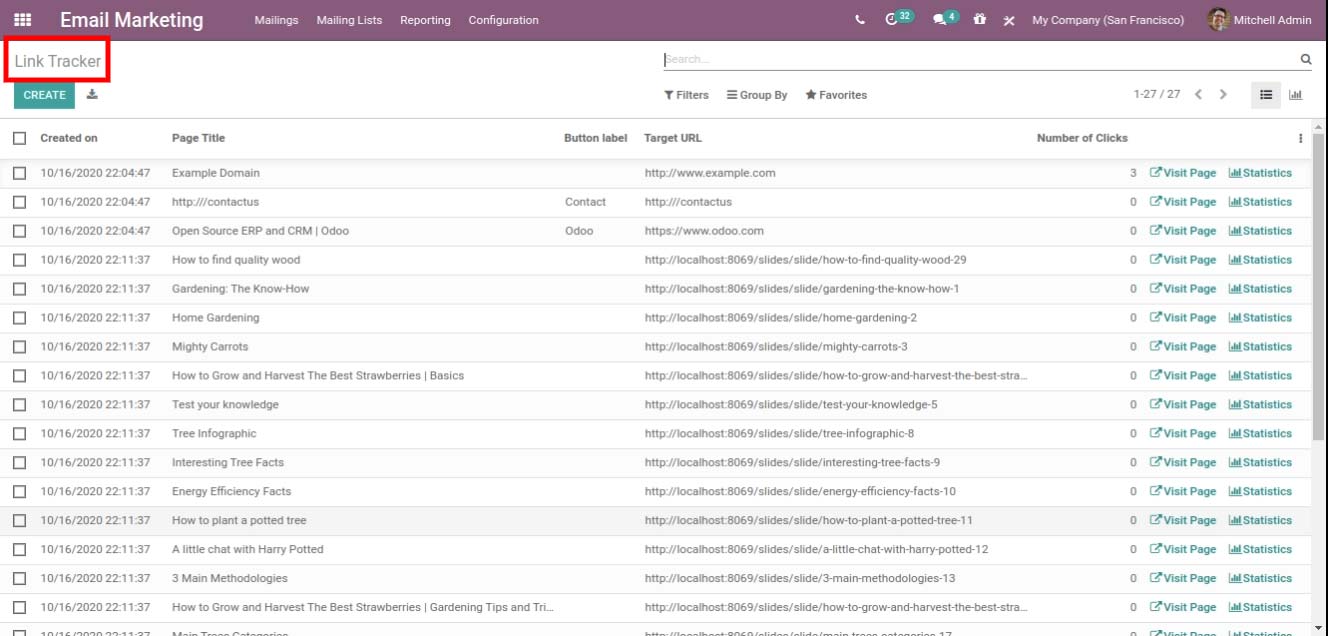Click the phone call icon in top bar
This screenshot has height=636, width=1328.
[860, 20]
